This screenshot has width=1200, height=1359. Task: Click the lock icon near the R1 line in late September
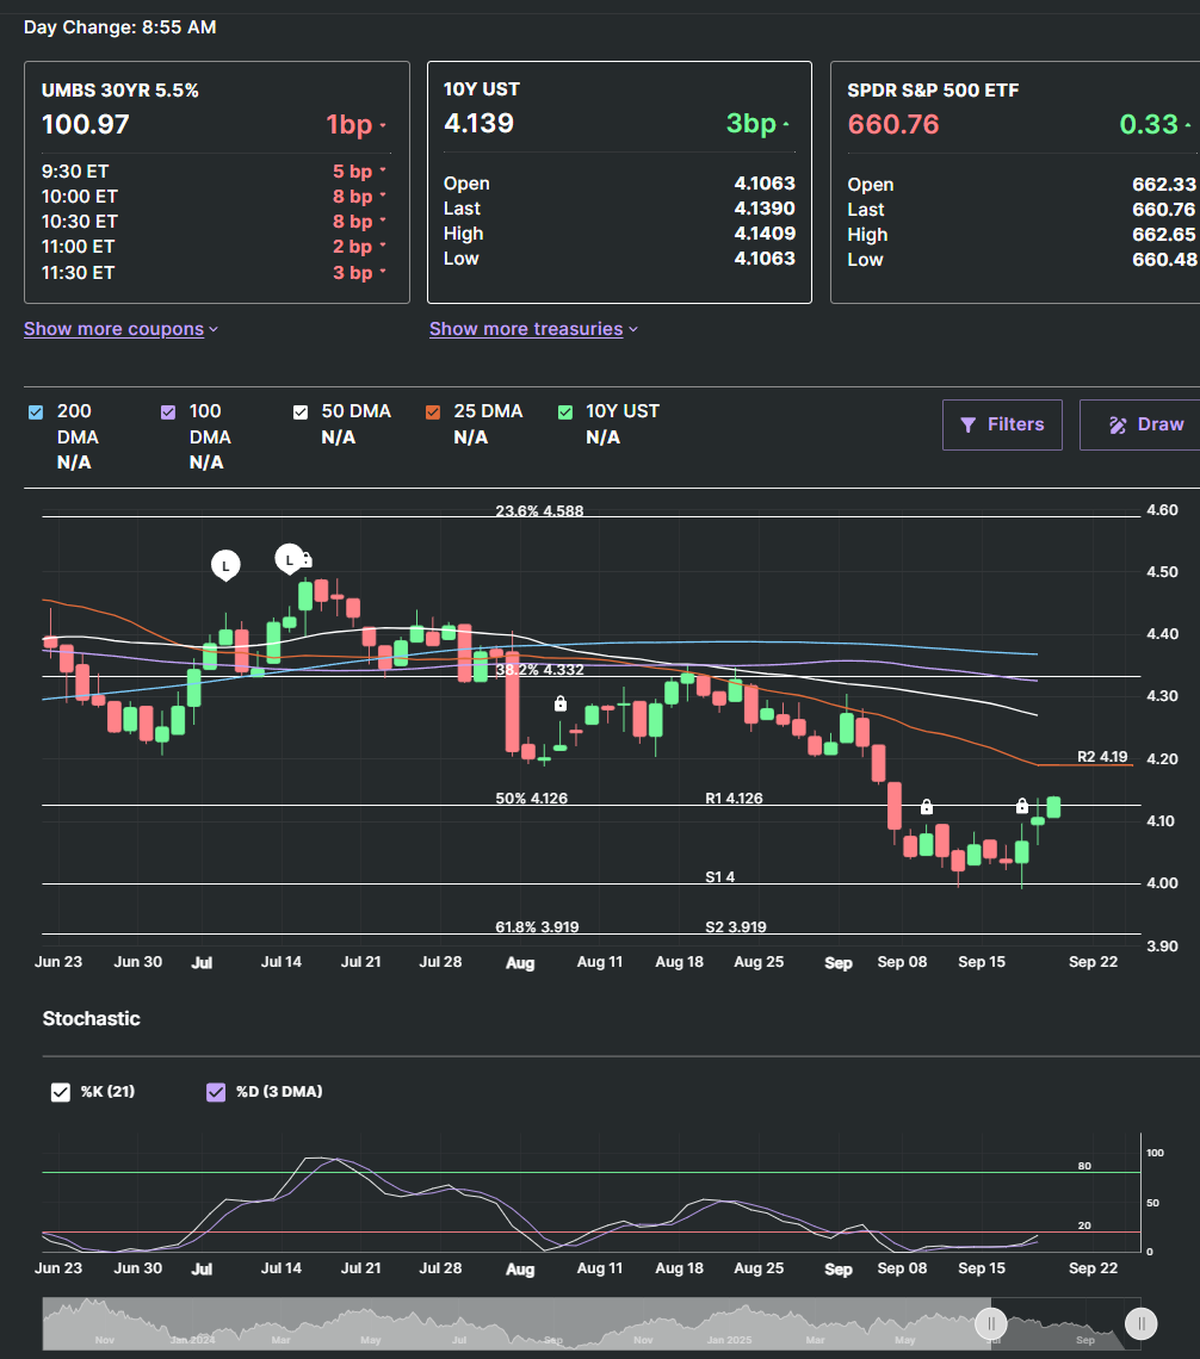click(1022, 805)
